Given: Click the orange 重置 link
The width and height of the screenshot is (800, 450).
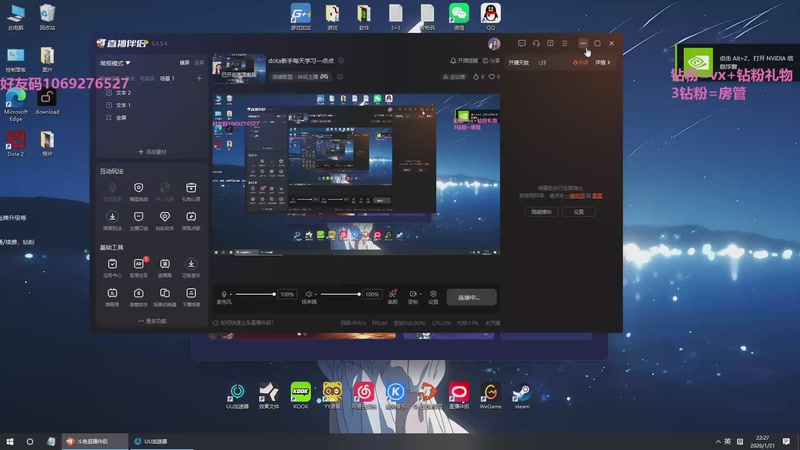Looking at the screenshot, I should pos(597,196).
